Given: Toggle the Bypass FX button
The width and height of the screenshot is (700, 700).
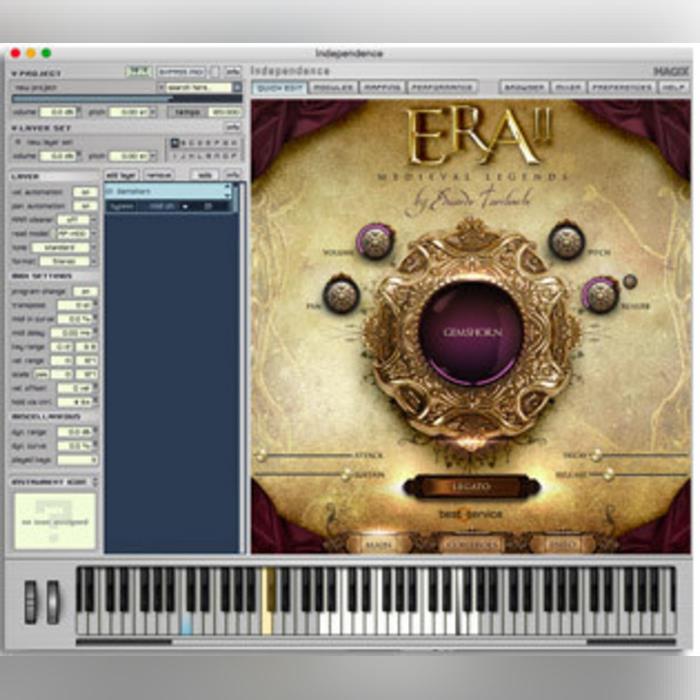Looking at the screenshot, I should click(x=180, y=72).
